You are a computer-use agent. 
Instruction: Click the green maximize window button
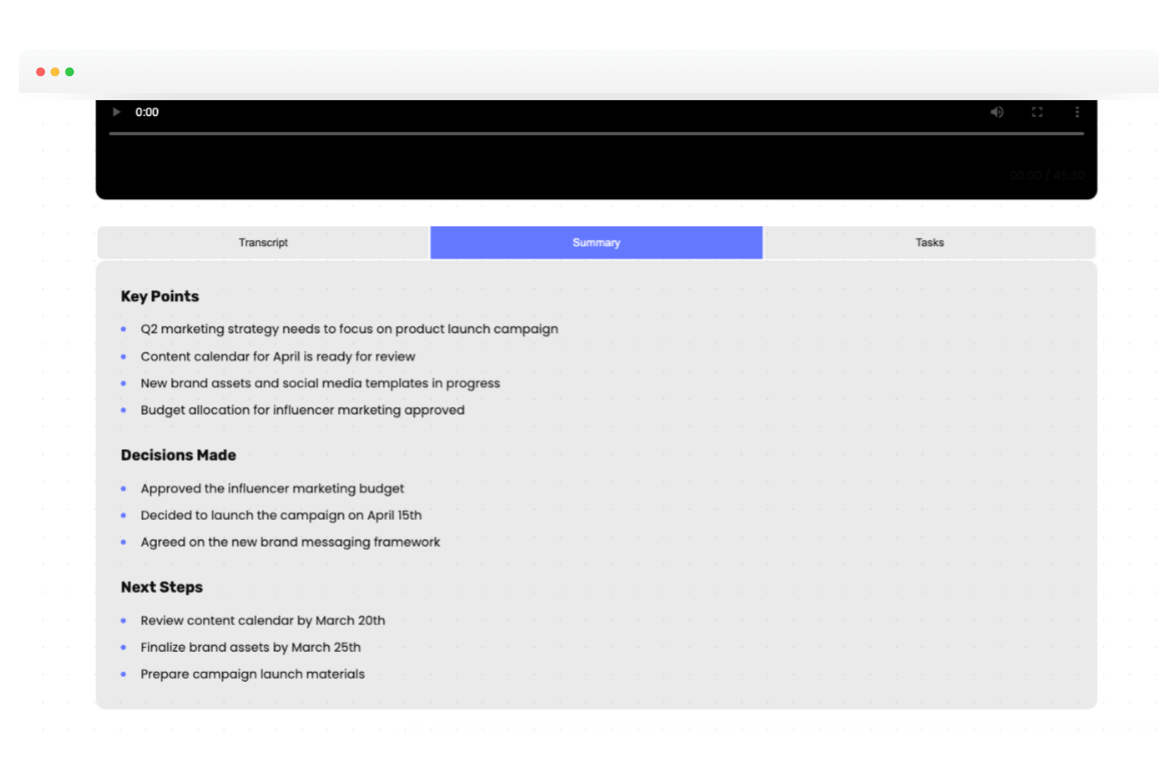[x=70, y=72]
